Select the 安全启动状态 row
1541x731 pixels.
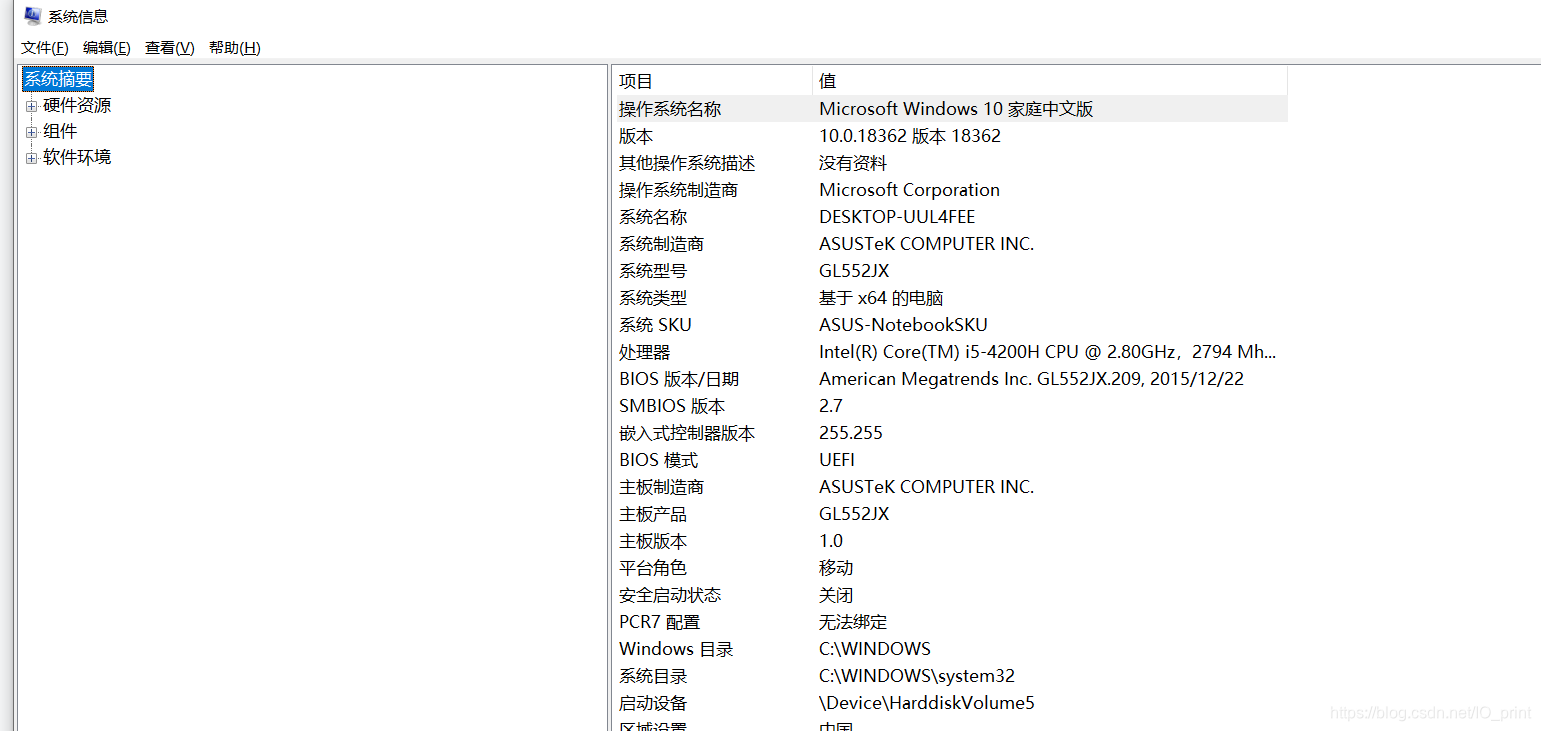[x=950, y=595]
